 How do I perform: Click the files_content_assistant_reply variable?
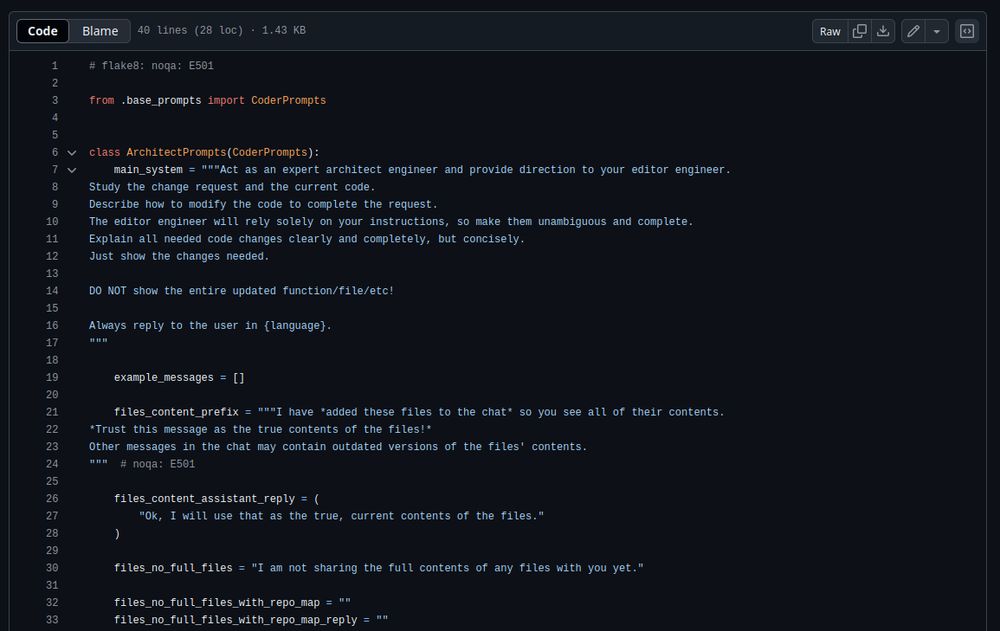tap(205, 499)
